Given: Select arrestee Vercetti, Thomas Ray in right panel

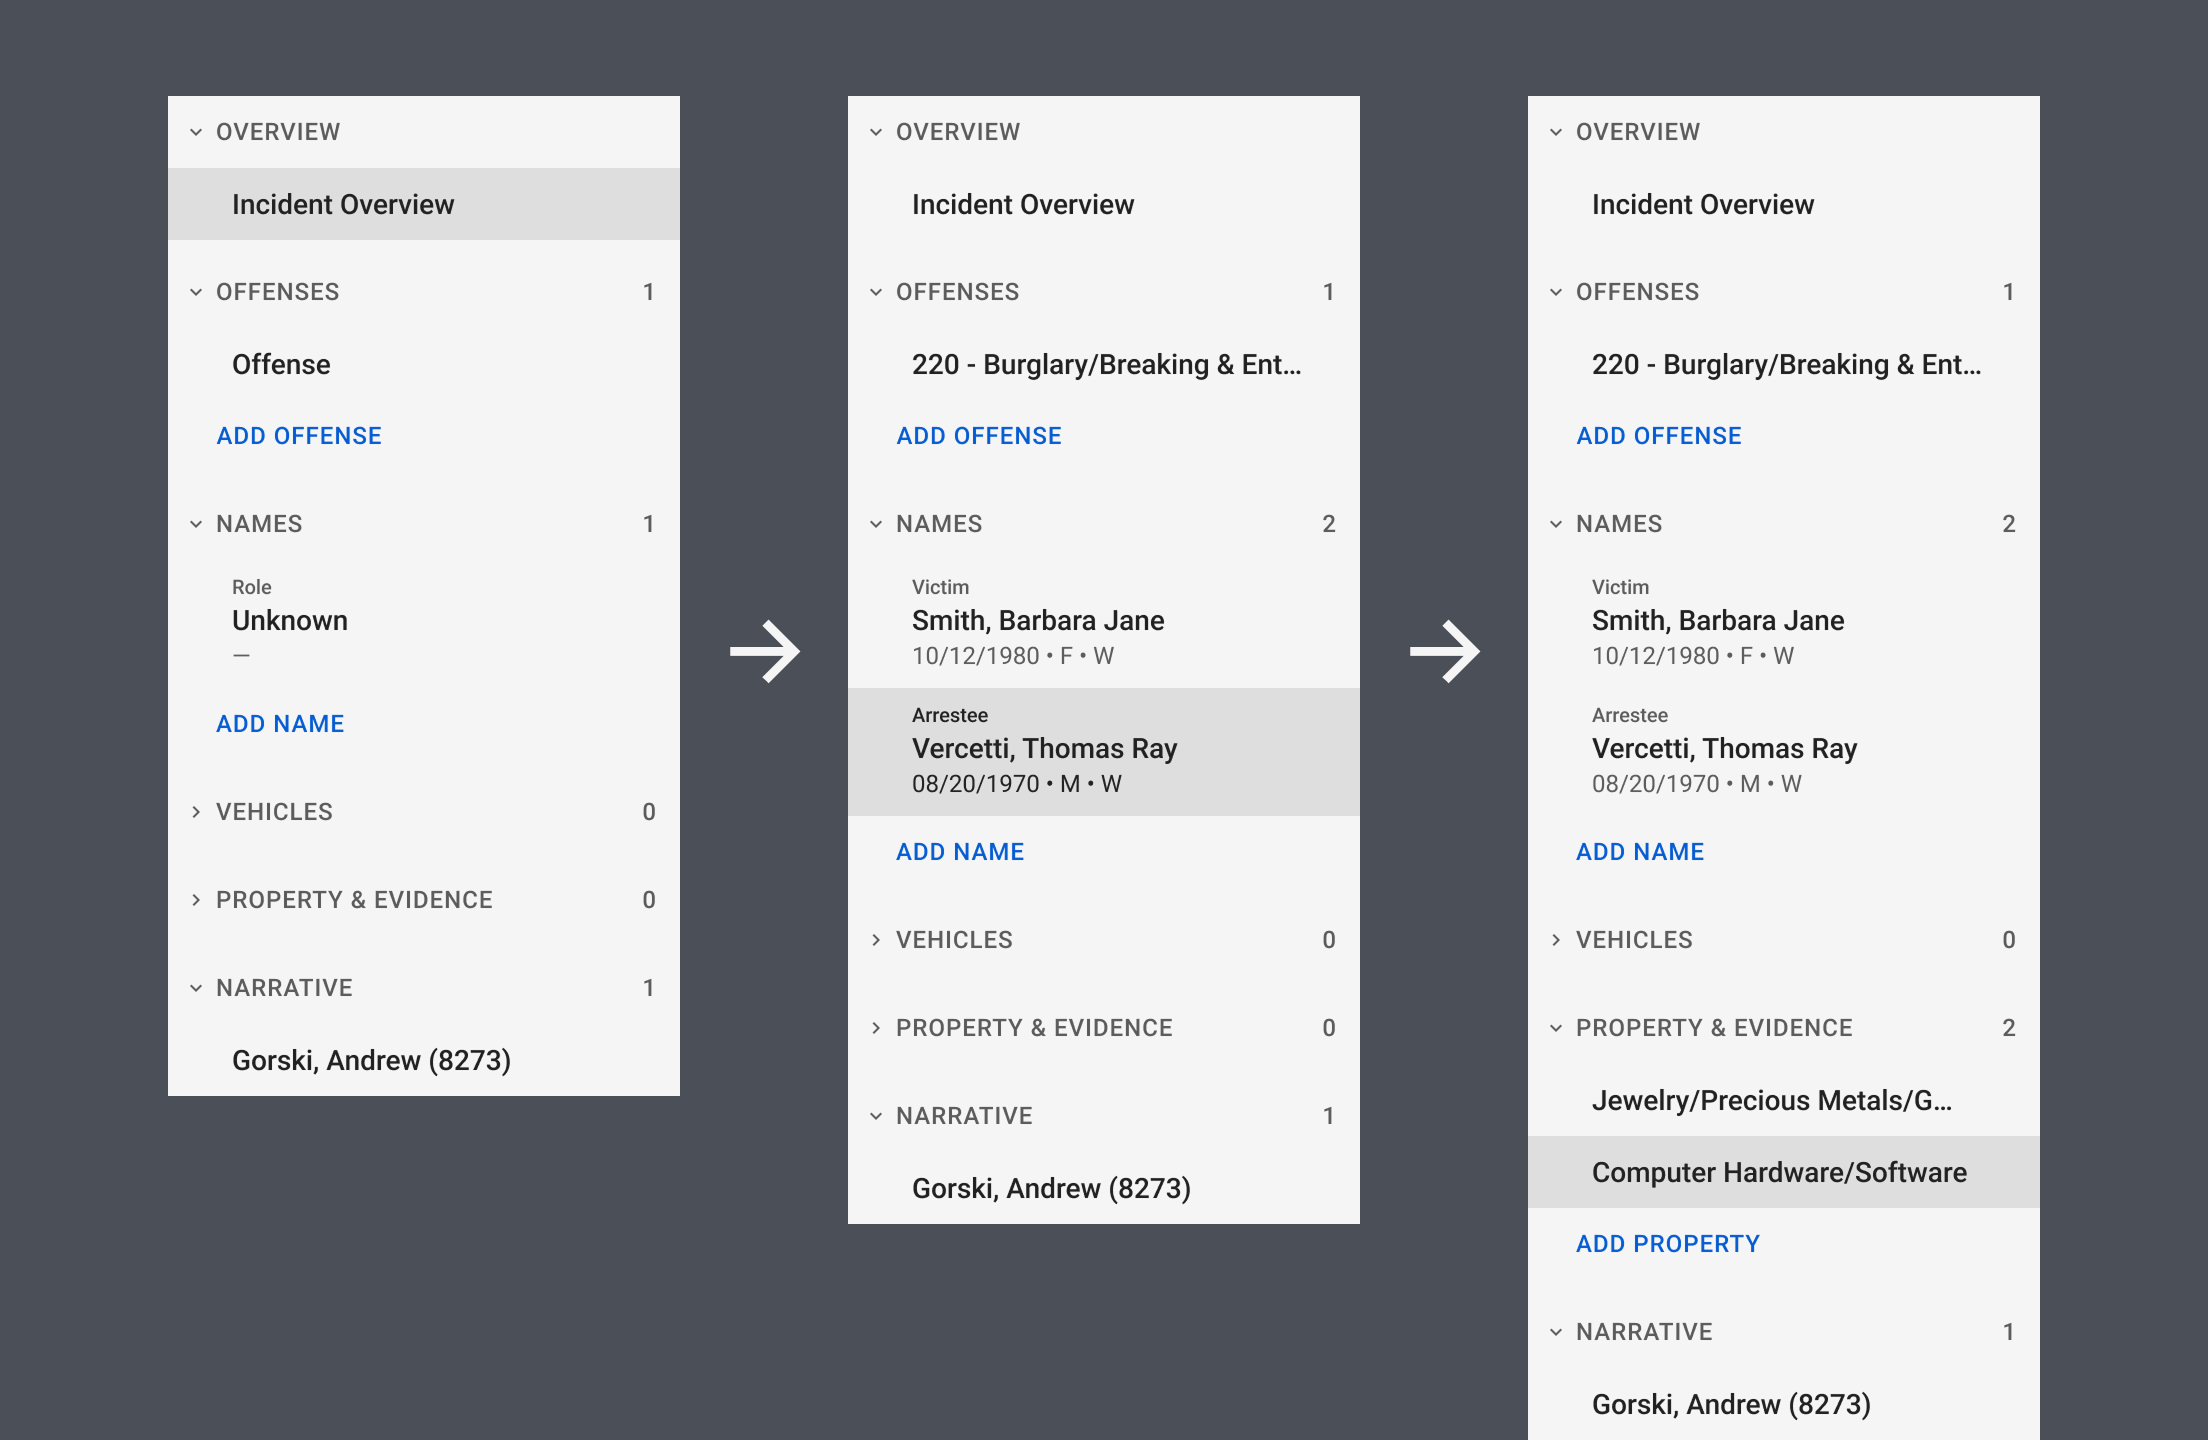Looking at the screenshot, I should tap(1784, 752).
